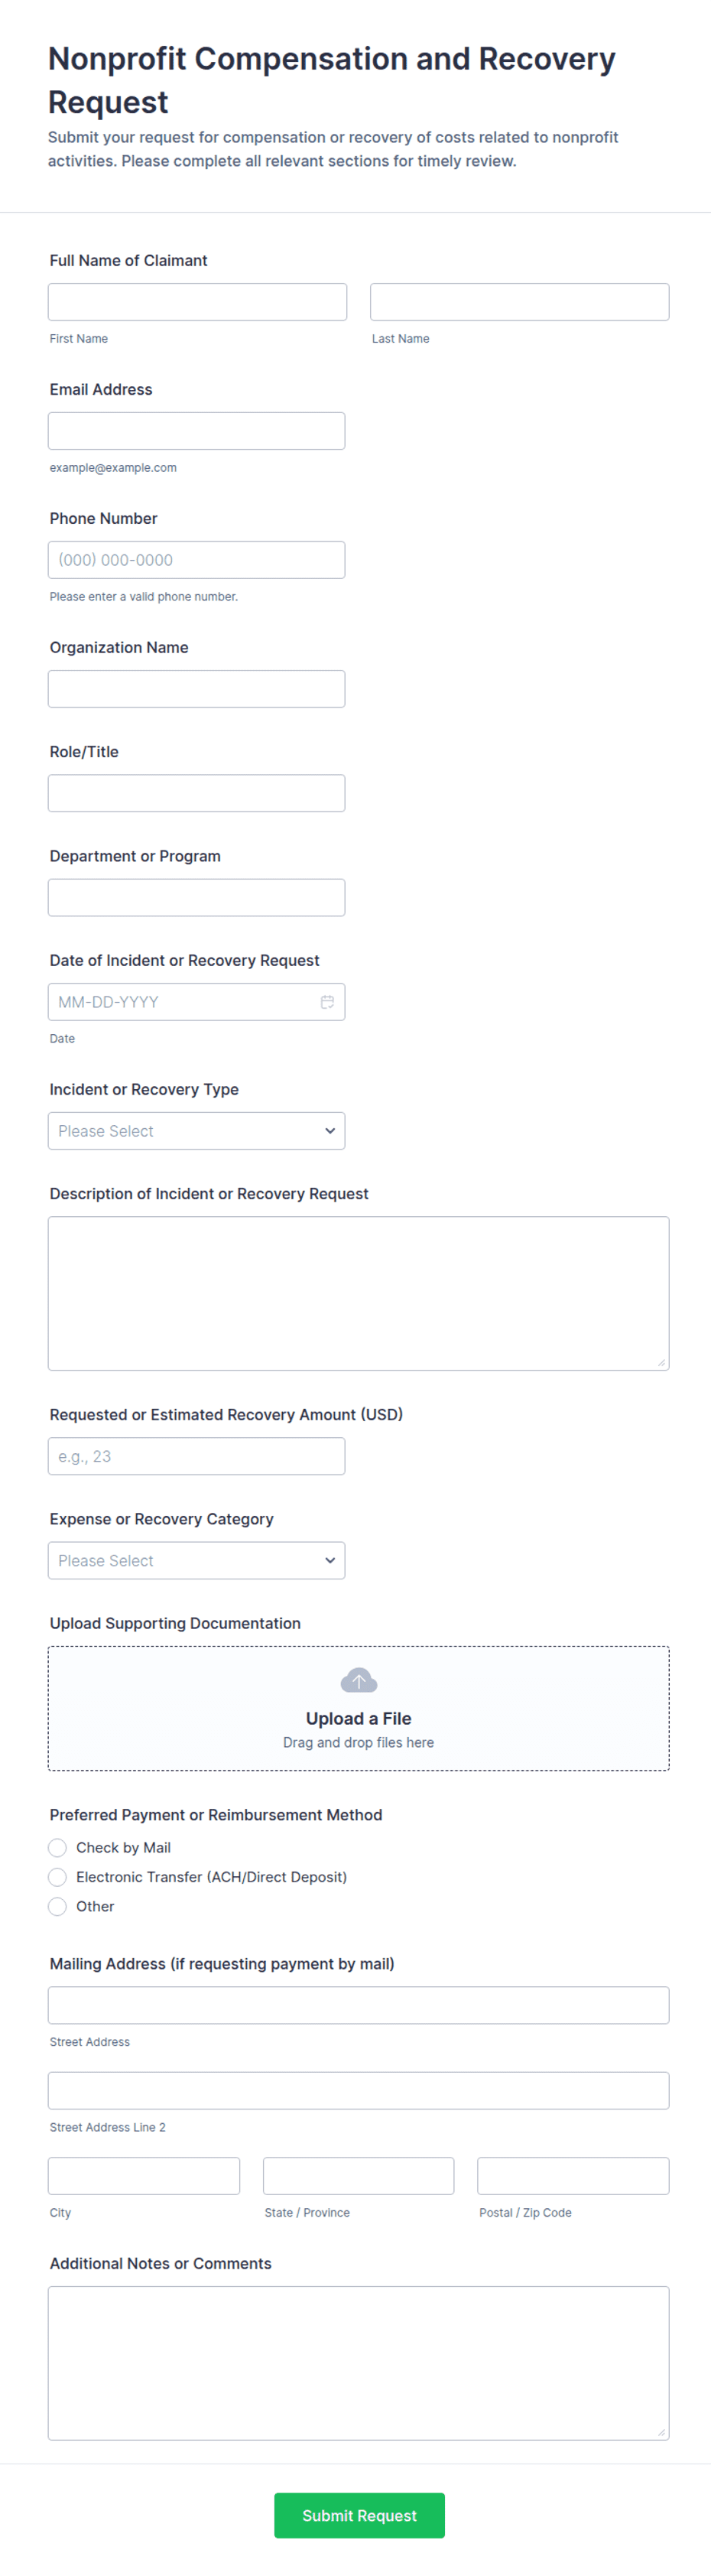Viewport: 711px width, 2576px height.
Task: Click the Postal / Zip Code field
Action: coord(573,2176)
